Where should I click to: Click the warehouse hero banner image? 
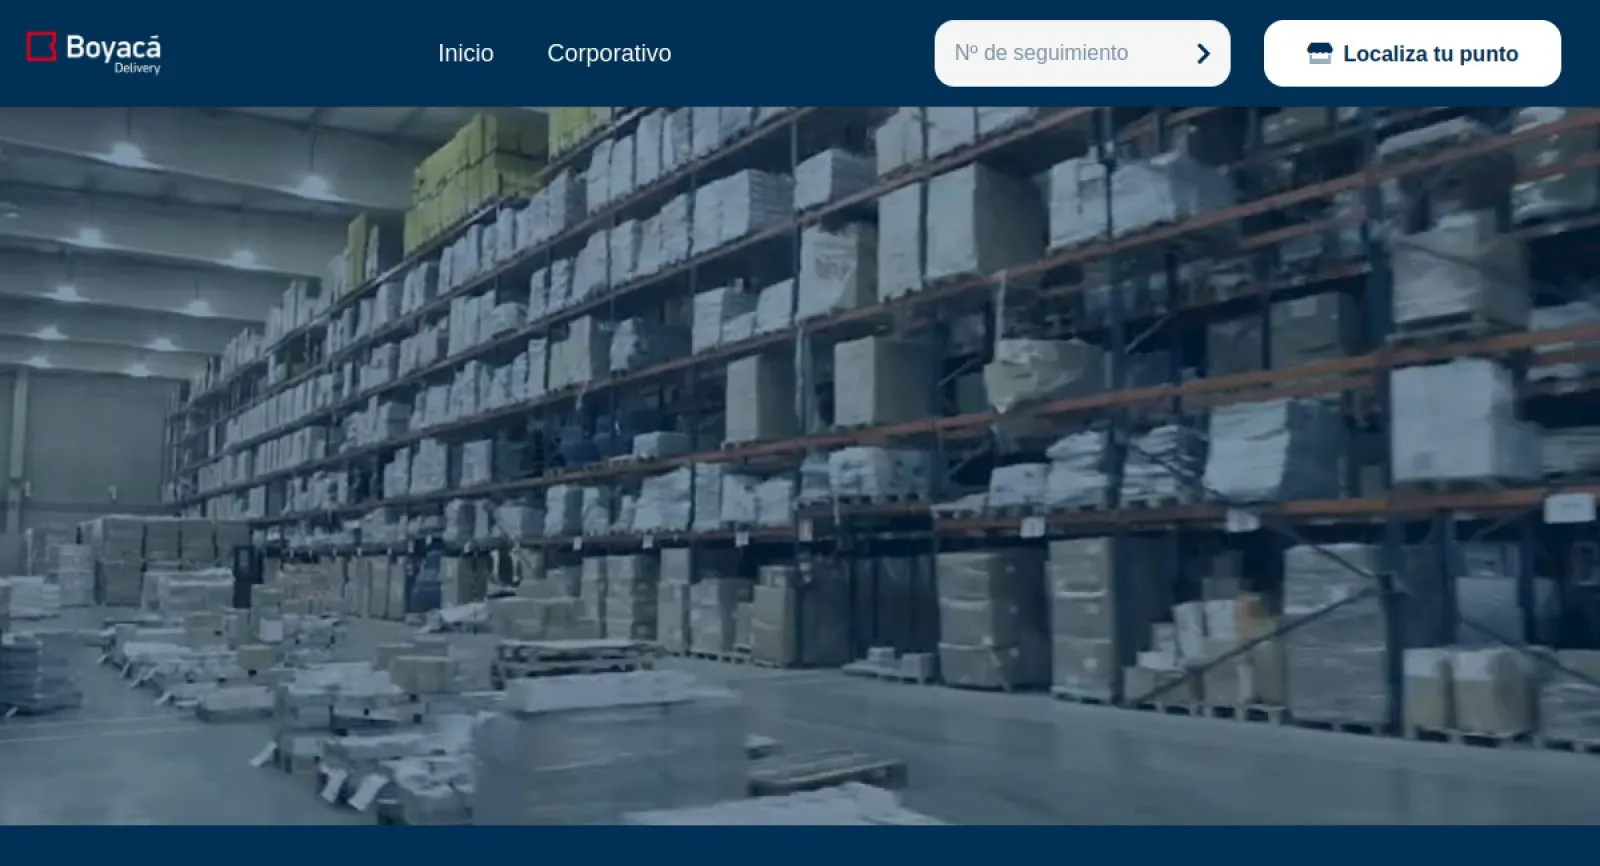tap(800, 465)
